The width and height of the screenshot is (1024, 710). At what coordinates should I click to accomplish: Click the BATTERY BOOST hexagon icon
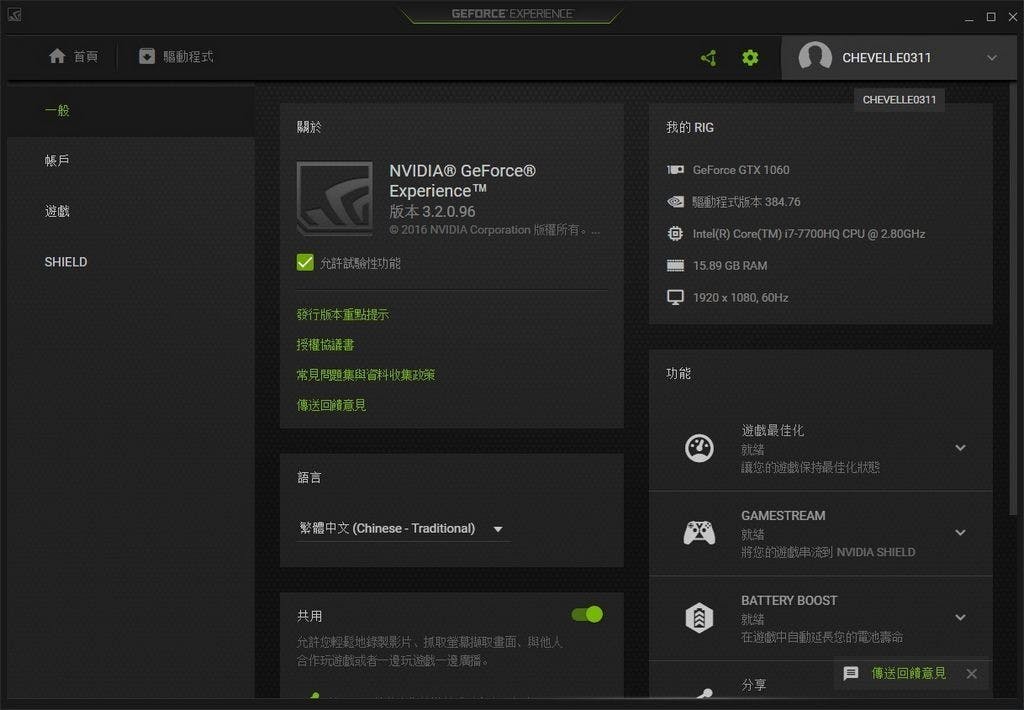(699, 617)
